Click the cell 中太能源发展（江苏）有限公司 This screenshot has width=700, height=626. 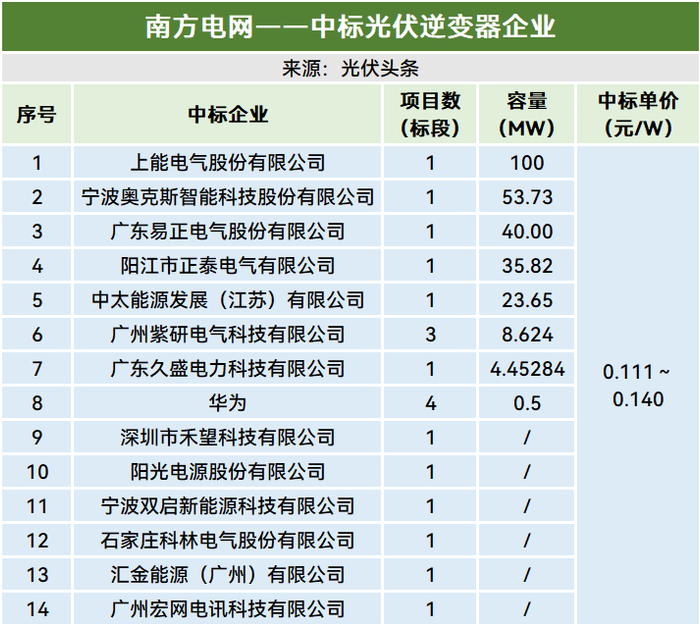point(228,300)
